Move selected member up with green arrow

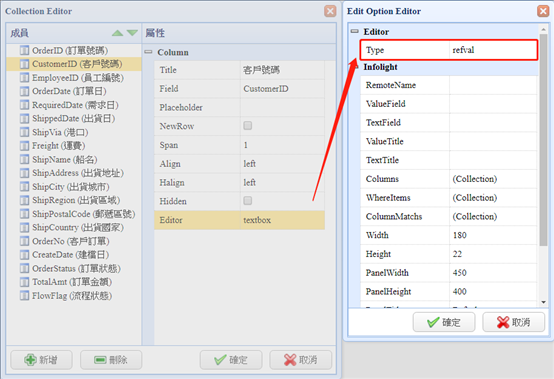click(x=117, y=33)
